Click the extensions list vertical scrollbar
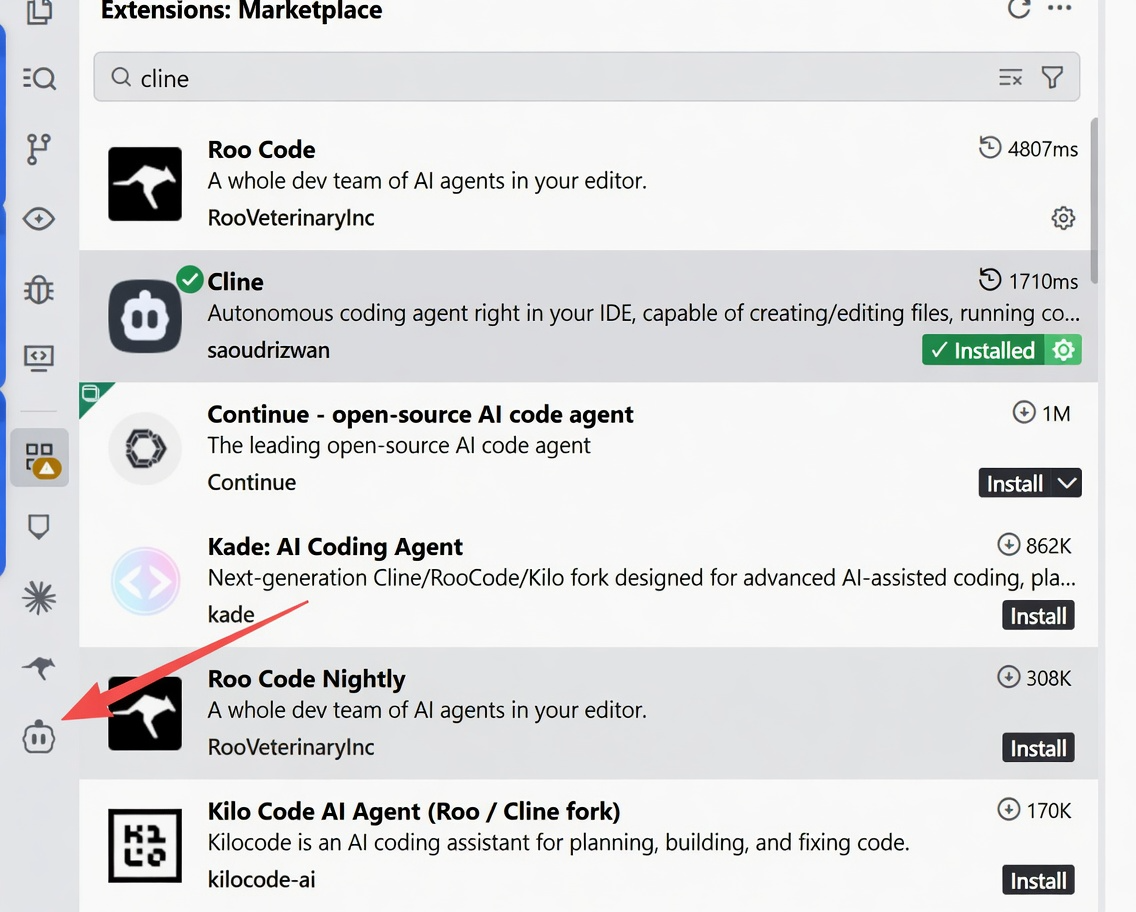This screenshot has width=1136, height=912. pyautogui.click(x=1094, y=200)
